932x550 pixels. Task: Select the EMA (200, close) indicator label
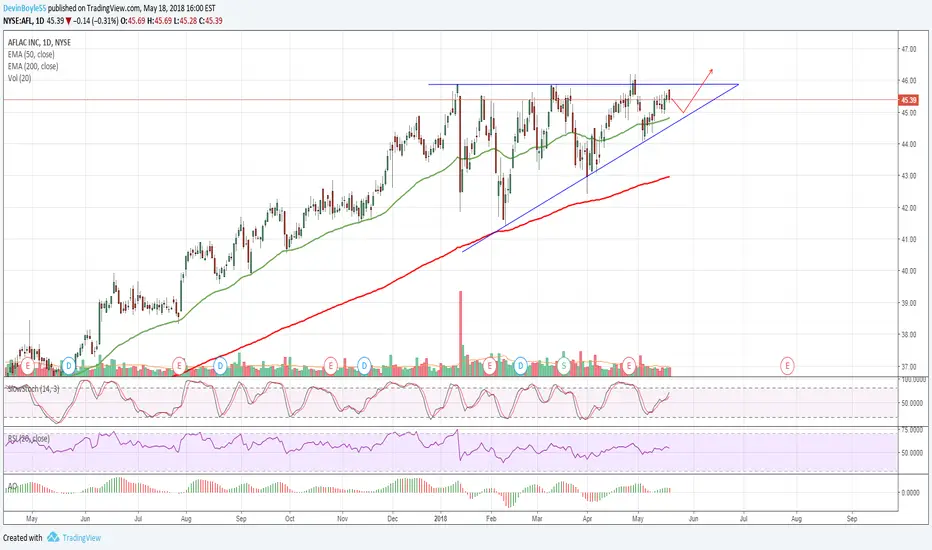(33, 67)
